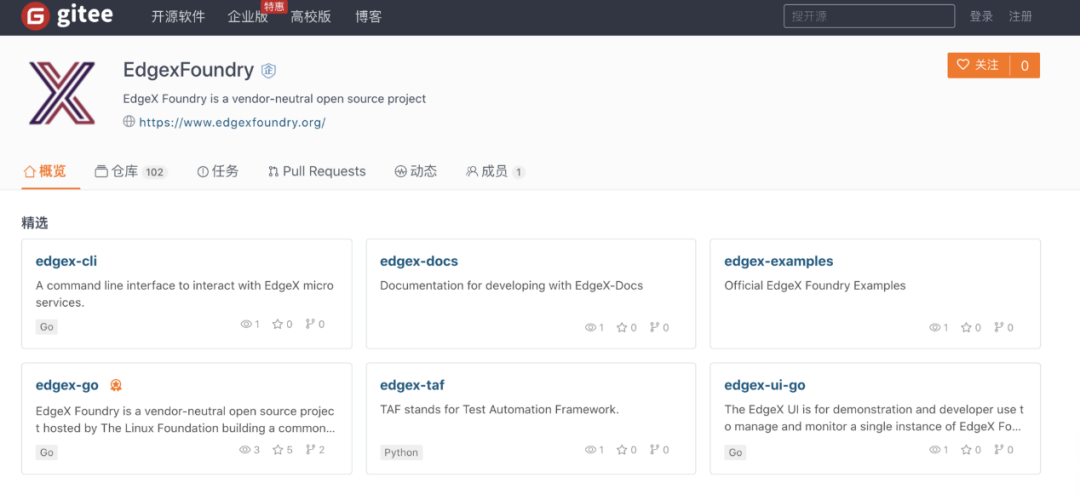1080x495 pixels.
Task: Click the 关注 follow button
Action: coord(978,65)
